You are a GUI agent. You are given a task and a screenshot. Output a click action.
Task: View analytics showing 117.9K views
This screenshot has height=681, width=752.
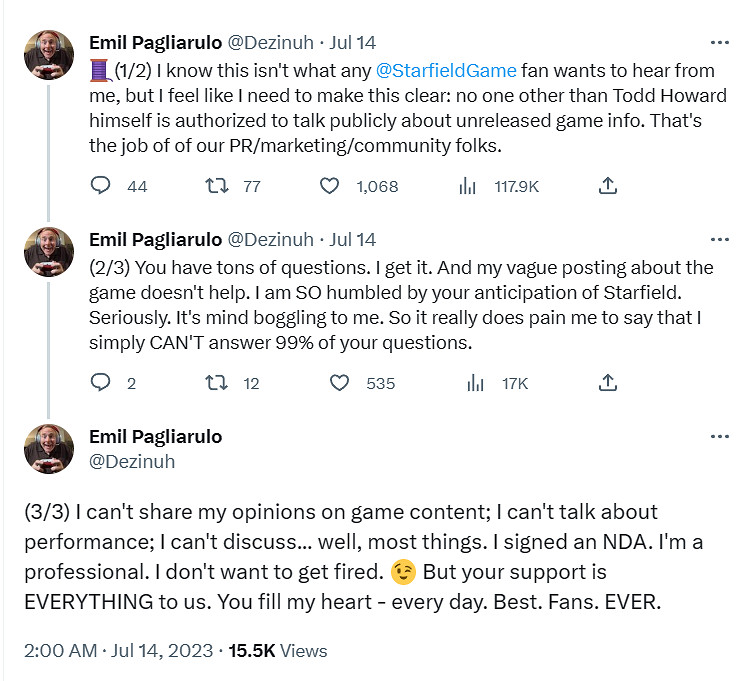tap(467, 186)
